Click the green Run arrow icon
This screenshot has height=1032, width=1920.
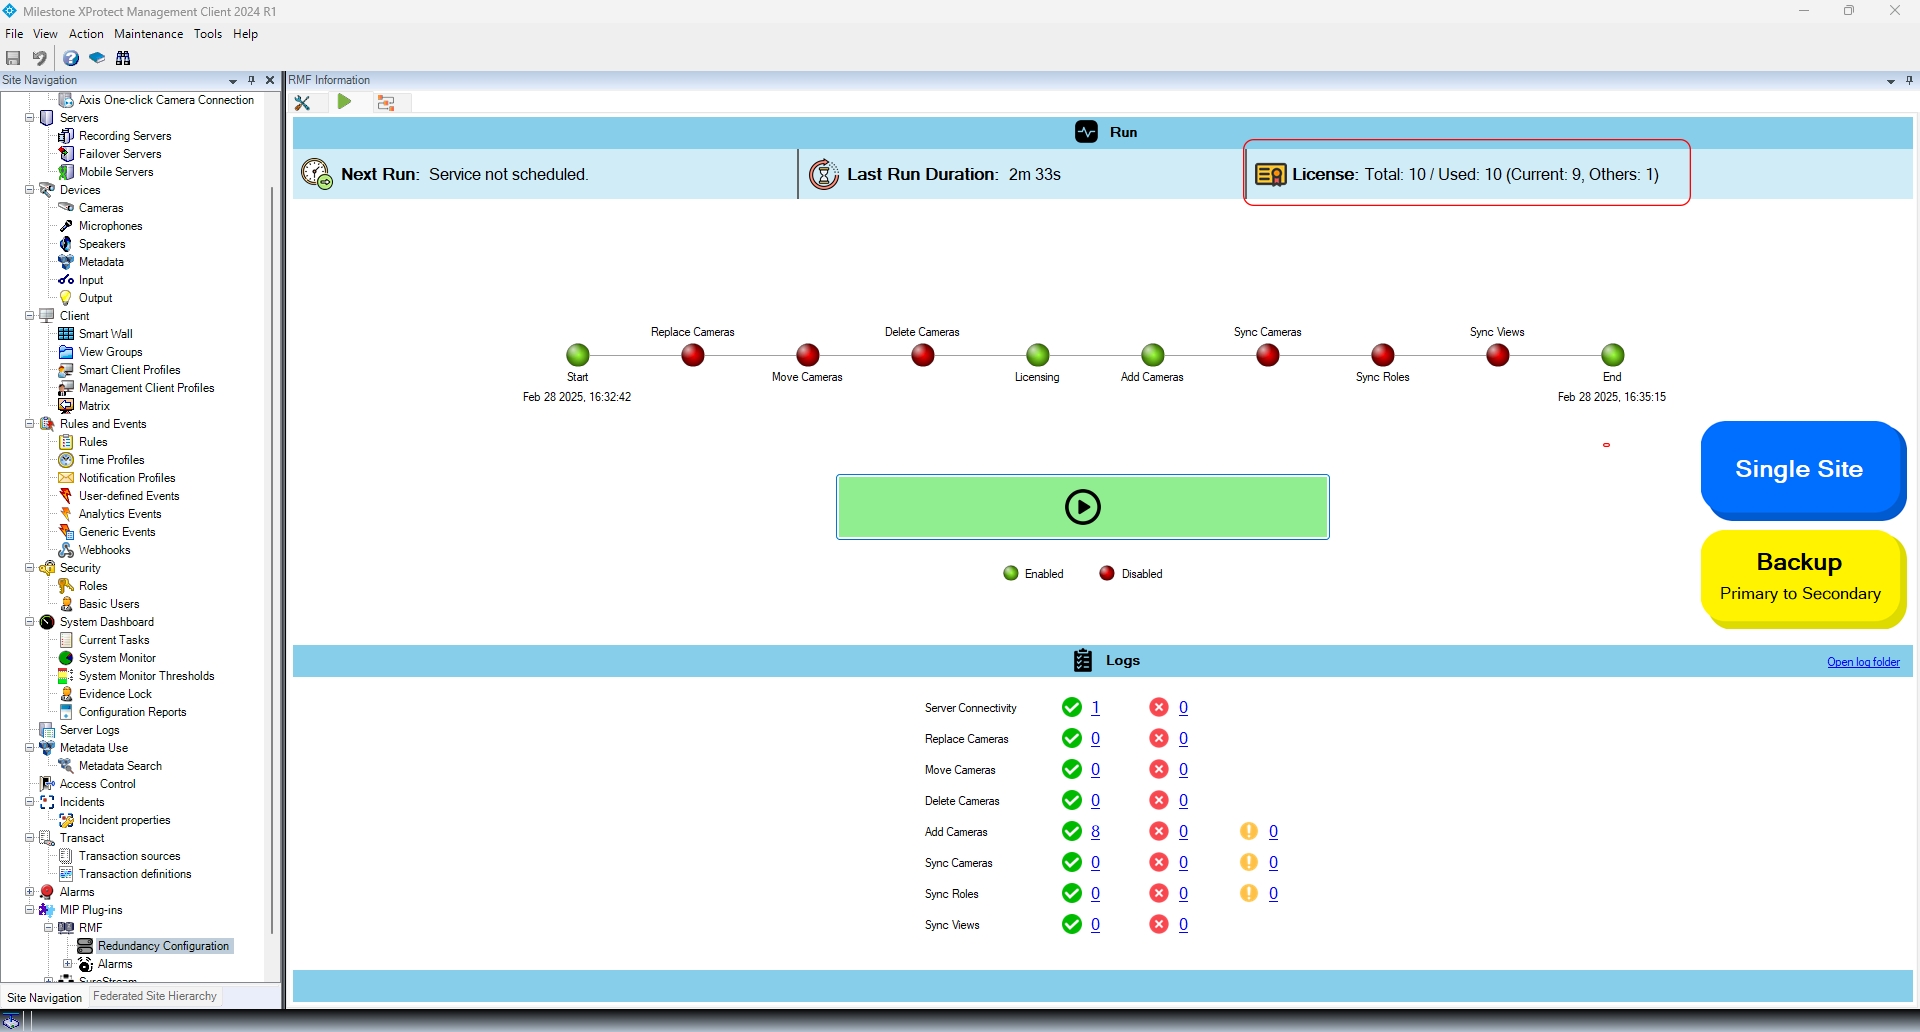[344, 102]
